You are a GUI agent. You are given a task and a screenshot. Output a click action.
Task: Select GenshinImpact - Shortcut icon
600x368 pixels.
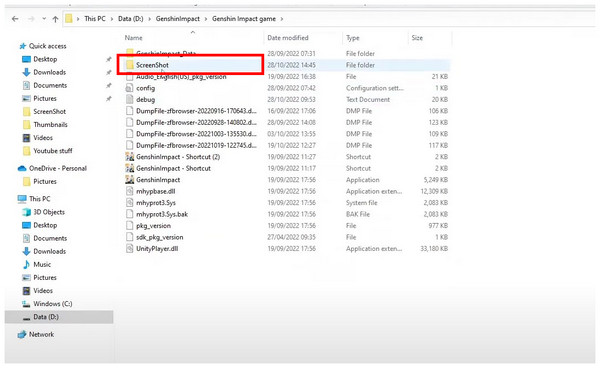click(x=130, y=168)
